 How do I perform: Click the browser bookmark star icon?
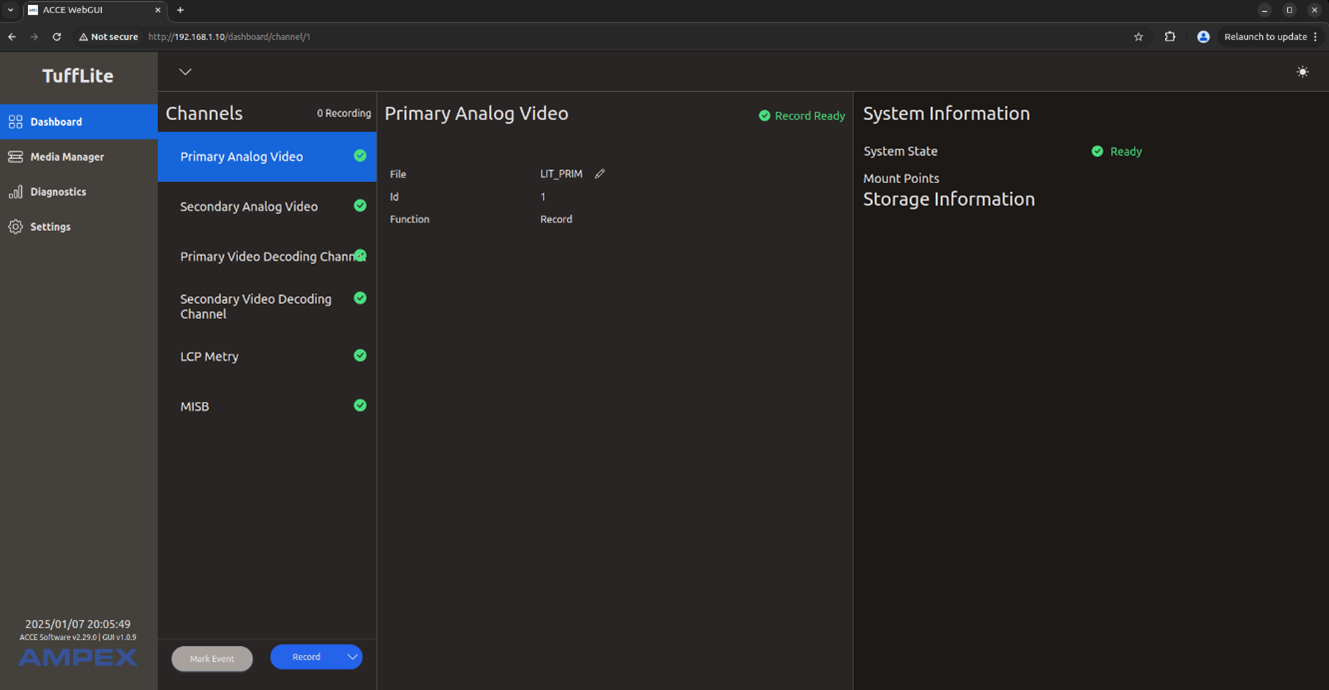[x=1138, y=36]
